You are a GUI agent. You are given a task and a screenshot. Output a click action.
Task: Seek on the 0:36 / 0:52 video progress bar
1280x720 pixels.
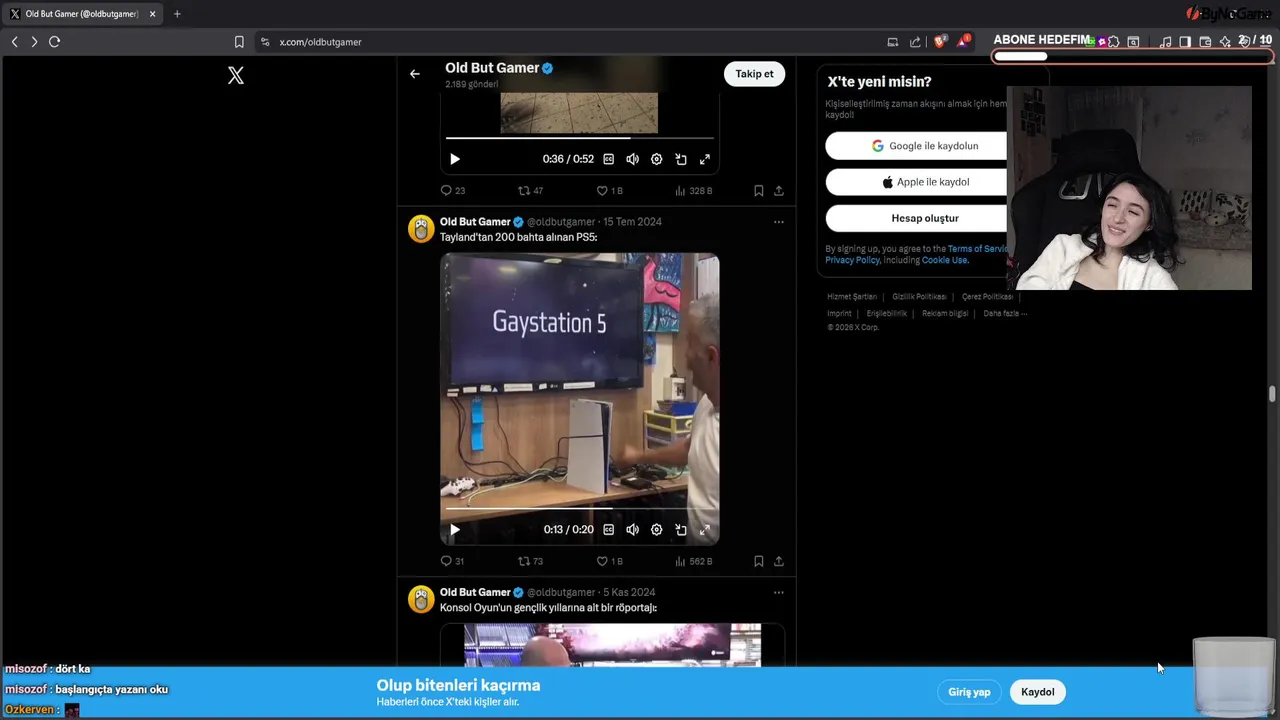coord(580,138)
